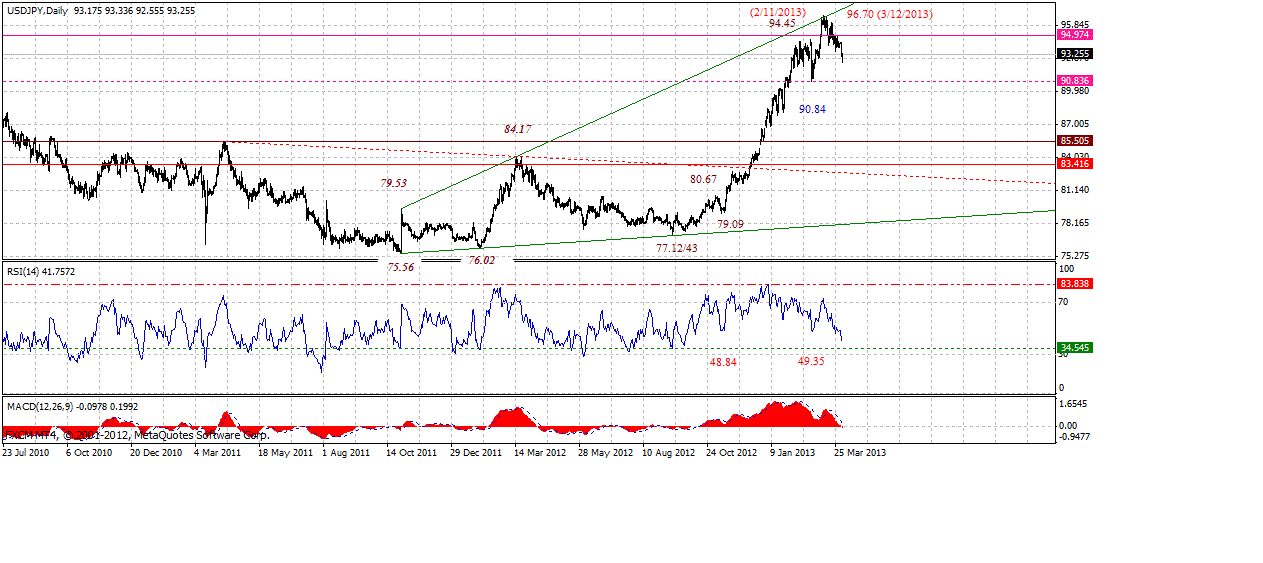Screen dimensions: 1263x563
Task: Select the pink 90.836 price level label
Action: pos(1074,80)
